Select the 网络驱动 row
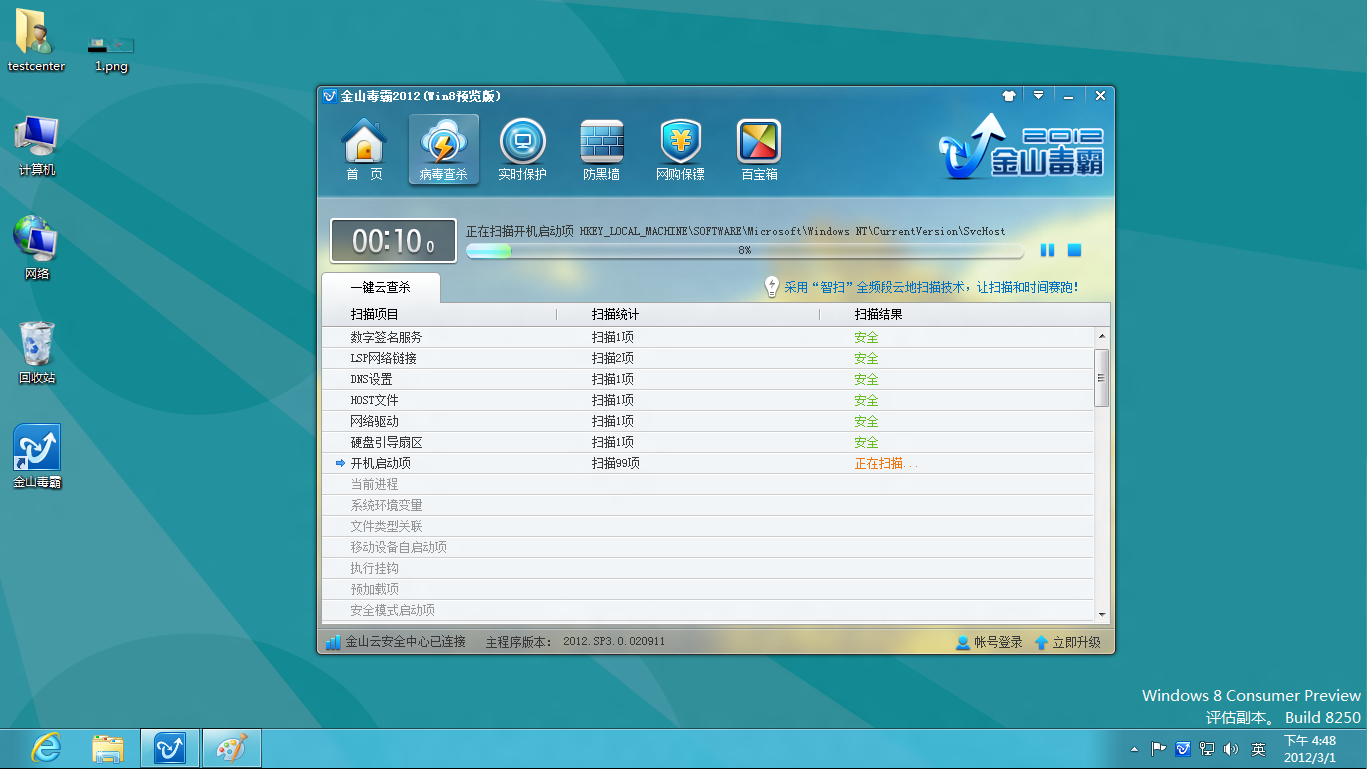Viewport: 1367px width, 769px height. coord(707,421)
